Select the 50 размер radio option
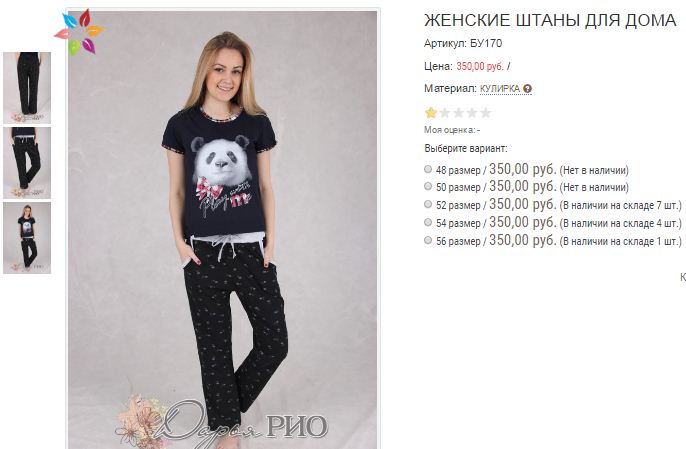 tap(428, 186)
